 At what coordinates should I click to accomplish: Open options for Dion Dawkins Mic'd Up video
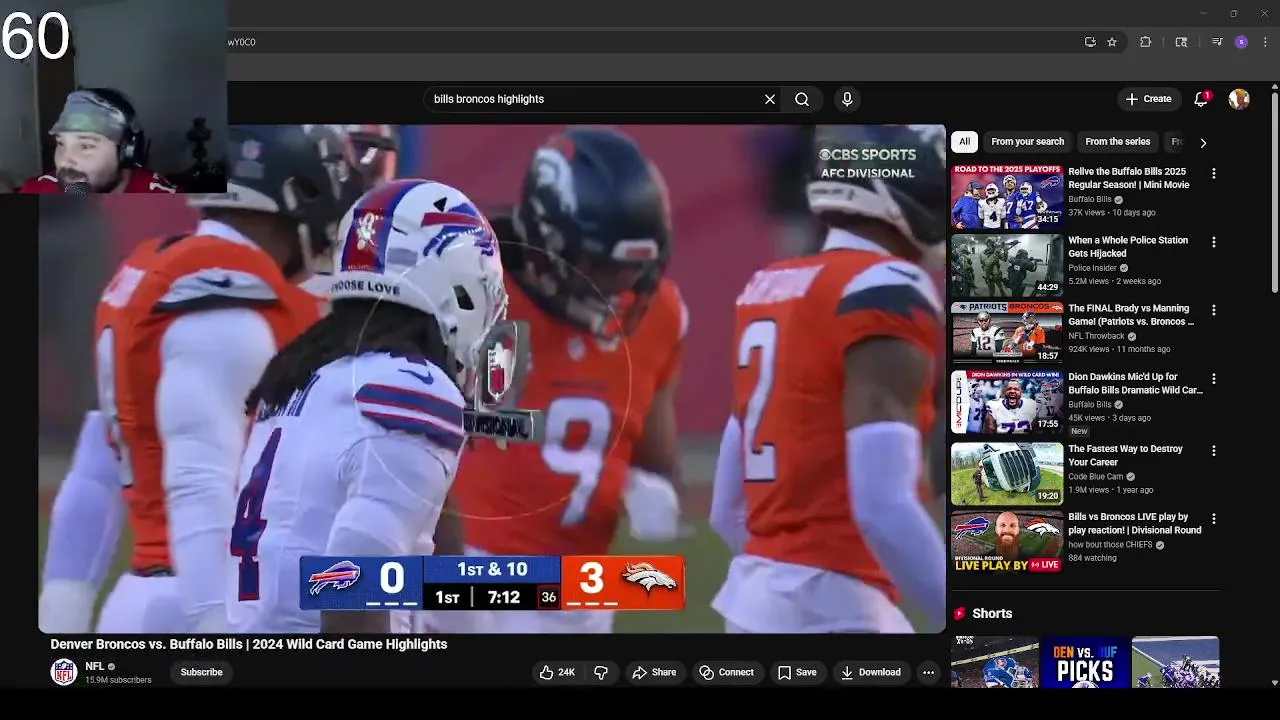point(1214,379)
